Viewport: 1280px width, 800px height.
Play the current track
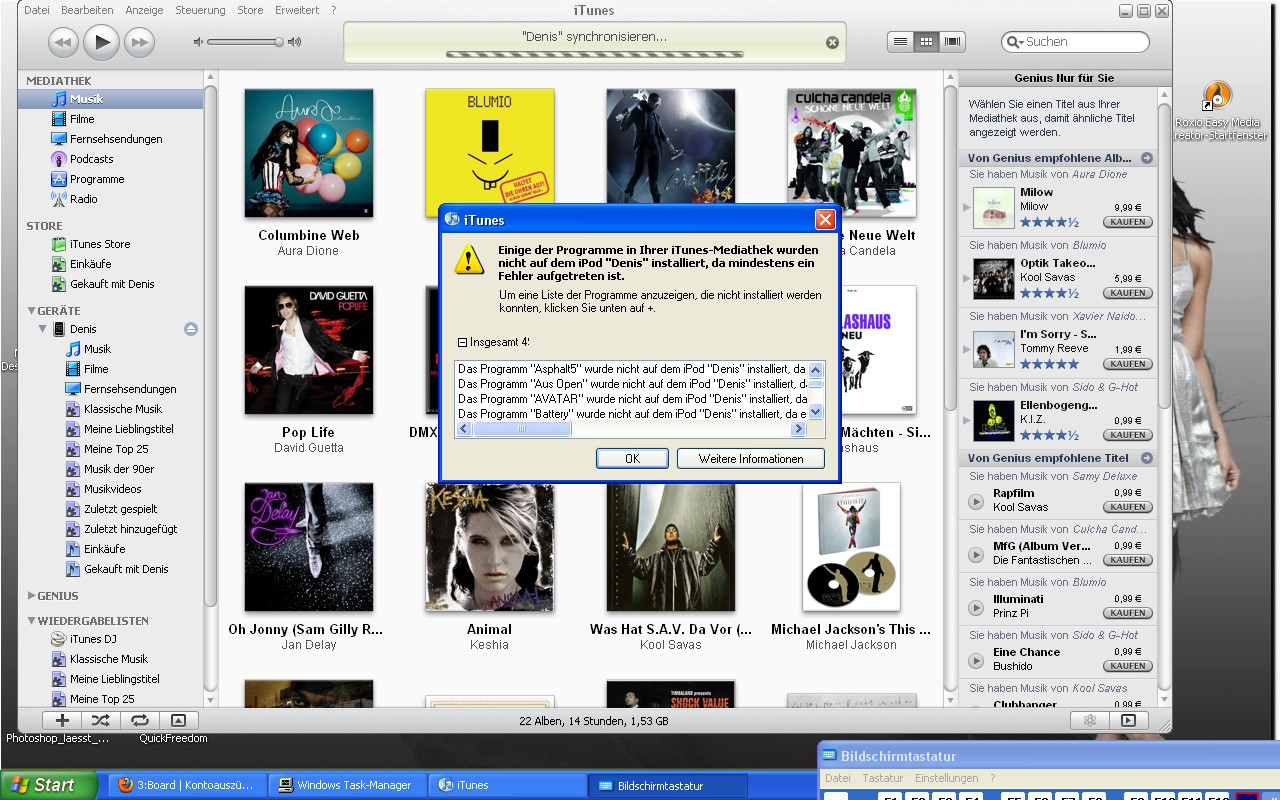pos(101,41)
